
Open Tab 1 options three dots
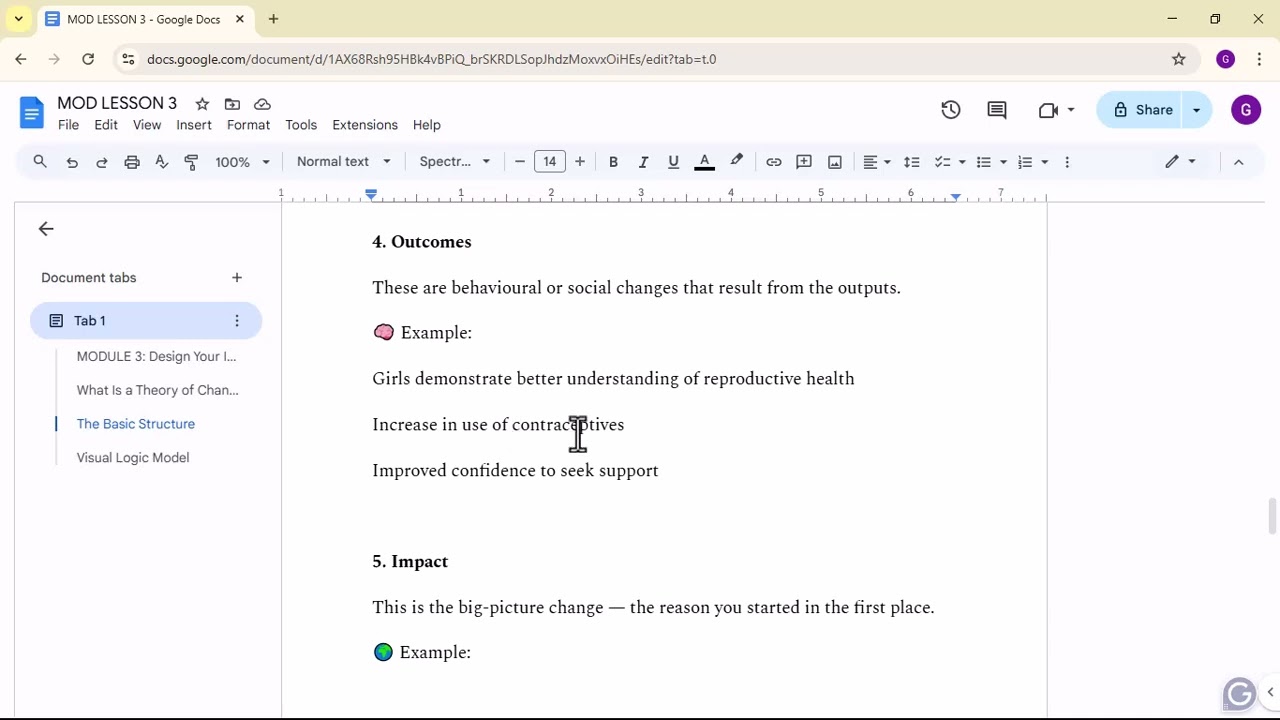[237, 321]
